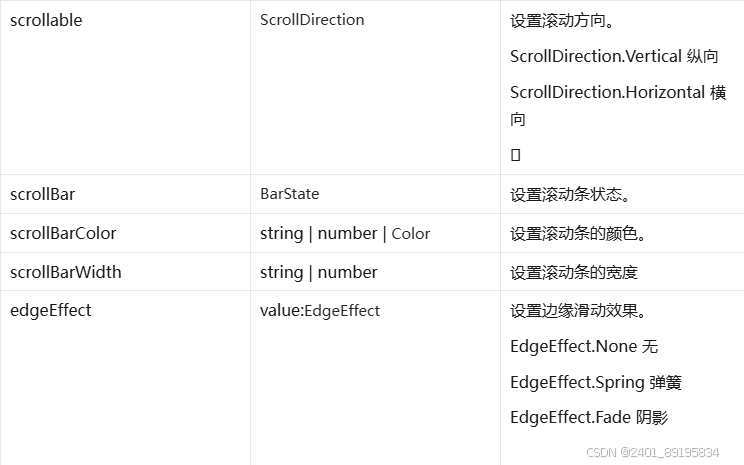Click the ScrollDirection.Vertical description line
Screen dimensions: 744x465
614,56
